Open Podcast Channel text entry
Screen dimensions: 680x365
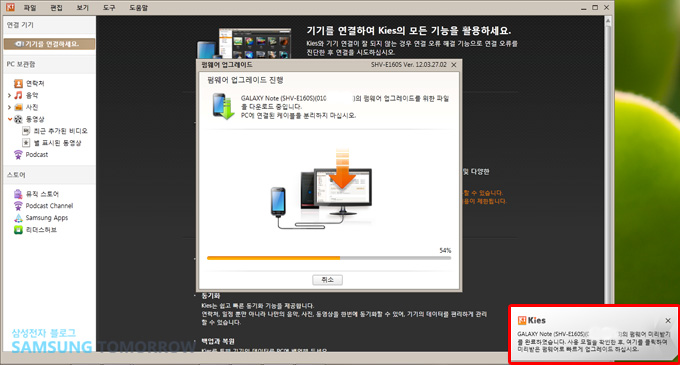pyautogui.click(x=49, y=206)
